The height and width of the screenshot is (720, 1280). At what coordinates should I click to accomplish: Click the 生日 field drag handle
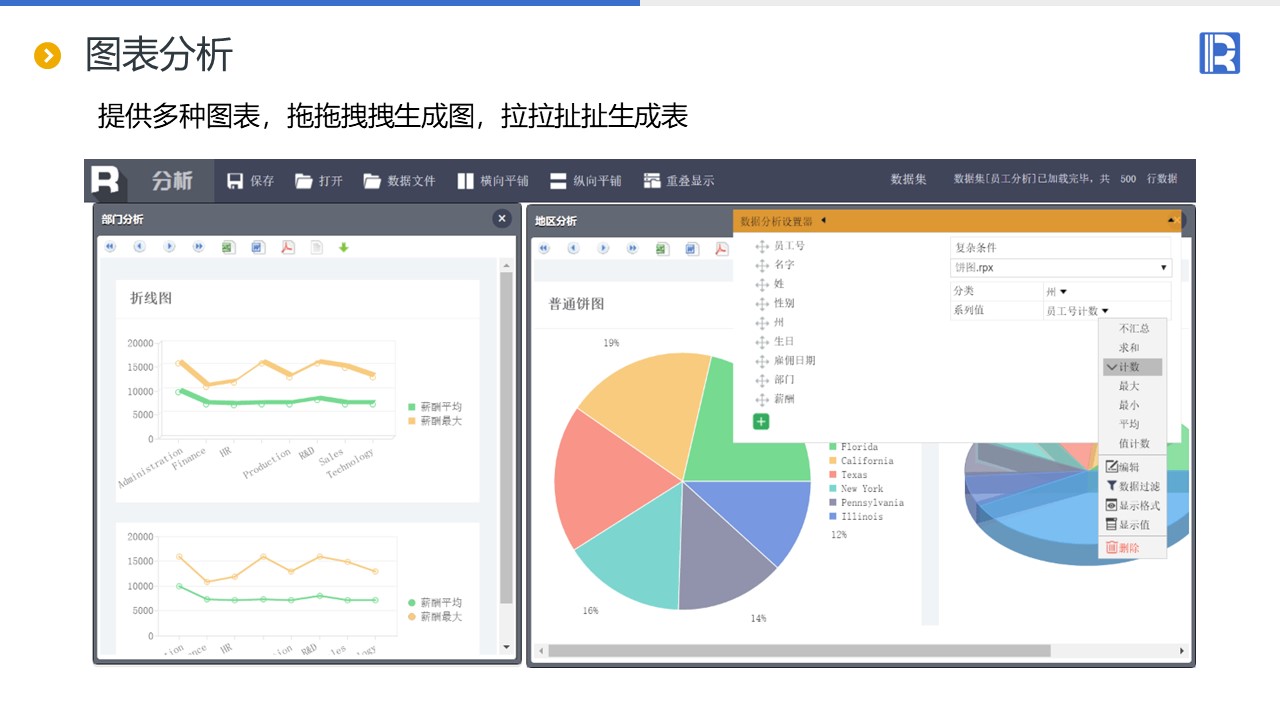[762, 342]
